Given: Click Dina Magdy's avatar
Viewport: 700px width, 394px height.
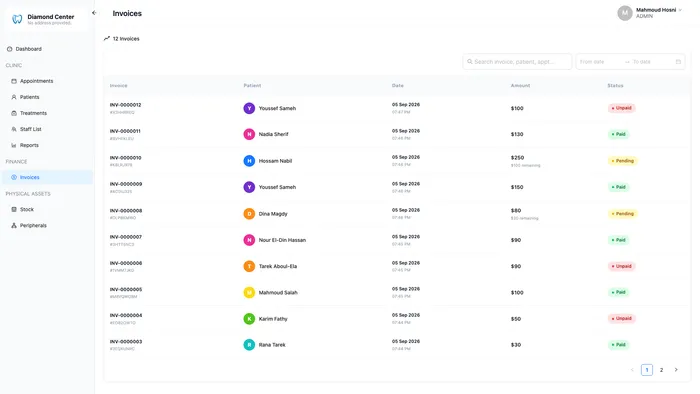Looking at the screenshot, I should pyautogui.click(x=249, y=214).
